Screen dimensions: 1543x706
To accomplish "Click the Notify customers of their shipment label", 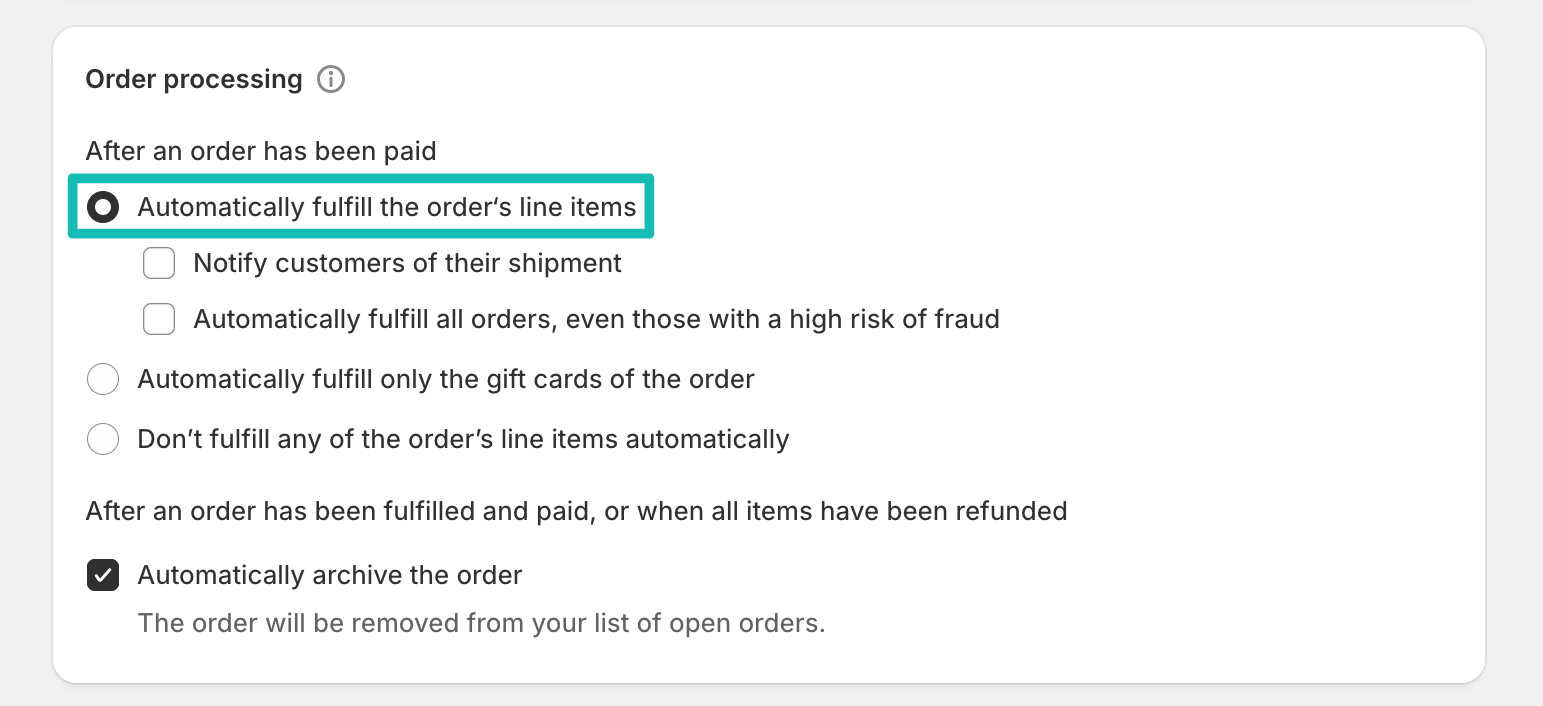I will tap(408, 263).
